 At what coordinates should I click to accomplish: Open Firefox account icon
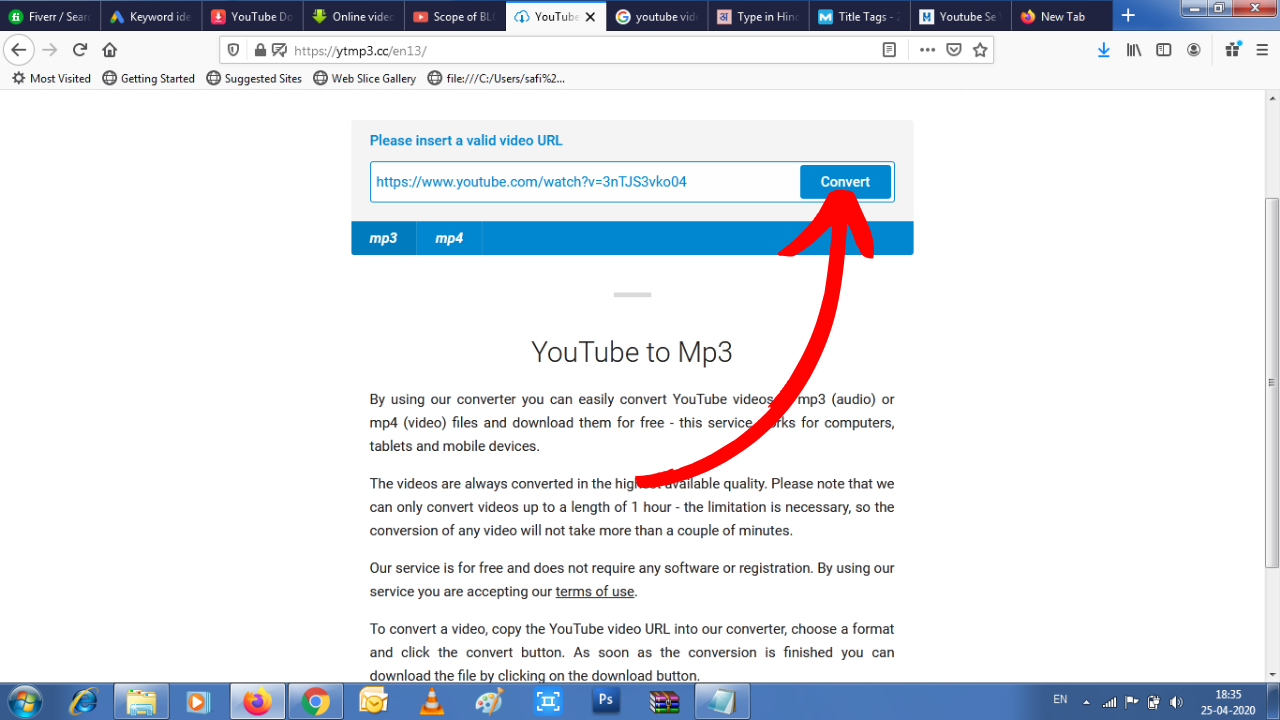point(1194,50)
